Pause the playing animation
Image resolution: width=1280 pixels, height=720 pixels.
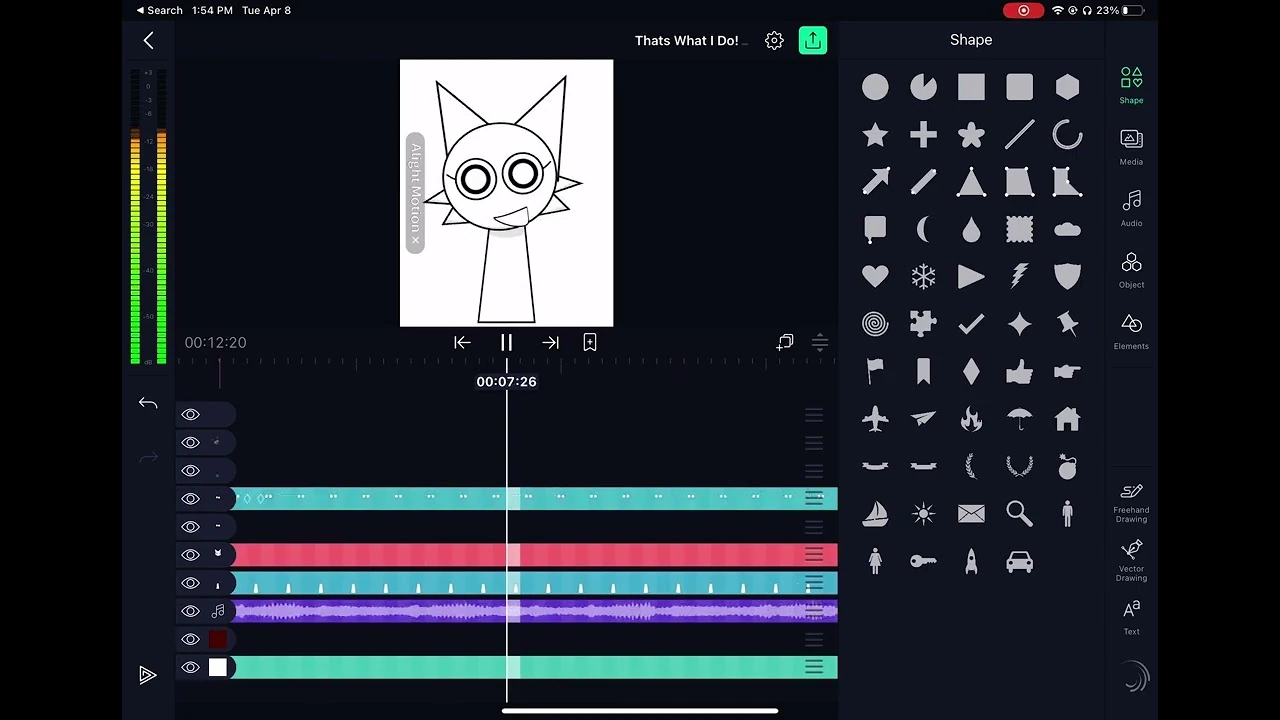point(506,342)
